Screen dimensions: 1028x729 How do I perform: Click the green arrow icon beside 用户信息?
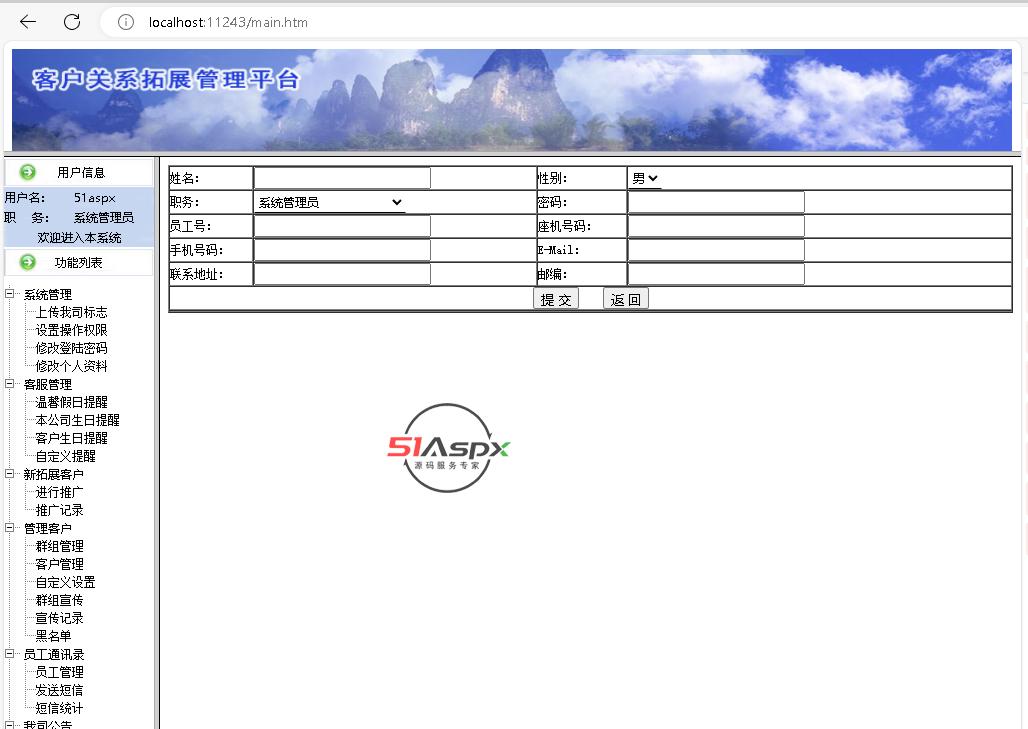pyautogui.click(x=28, y=172)
